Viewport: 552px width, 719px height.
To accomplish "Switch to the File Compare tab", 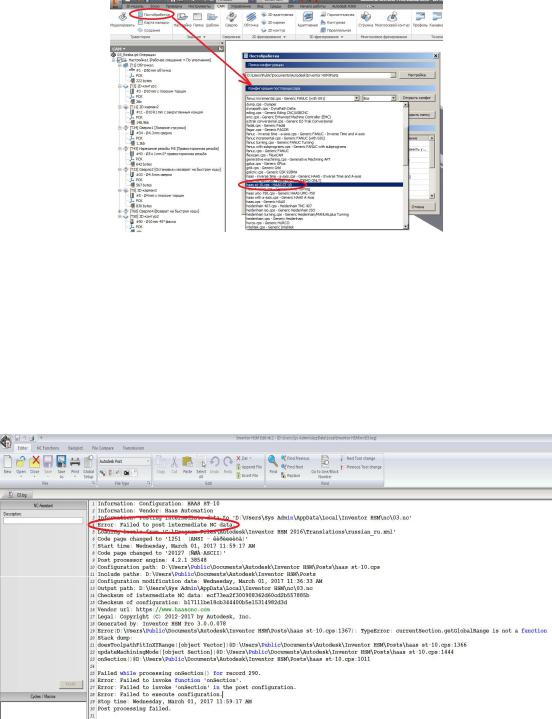I will point(103,448).
